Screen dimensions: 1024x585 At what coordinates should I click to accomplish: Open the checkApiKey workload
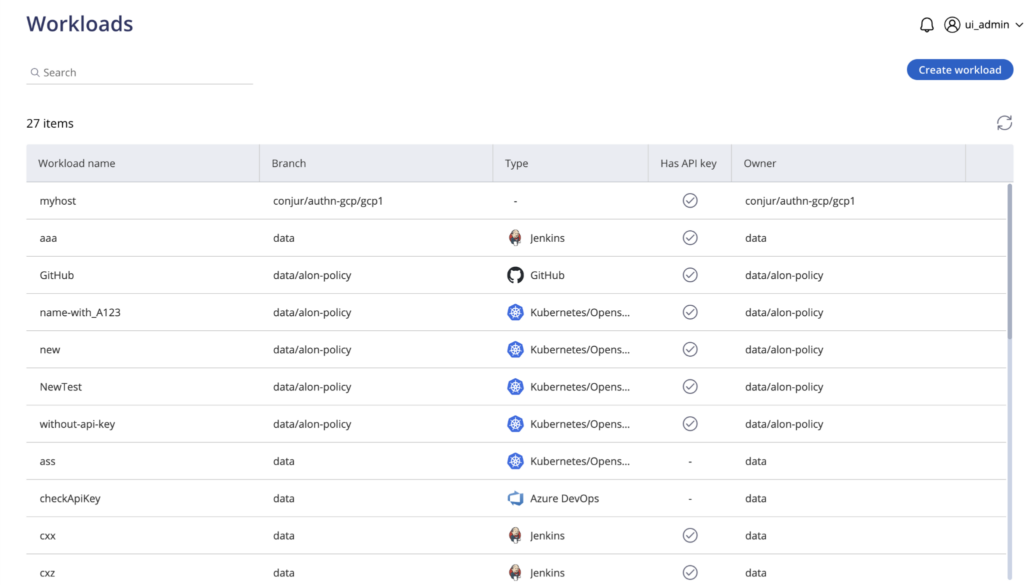(x=70, y=499)
